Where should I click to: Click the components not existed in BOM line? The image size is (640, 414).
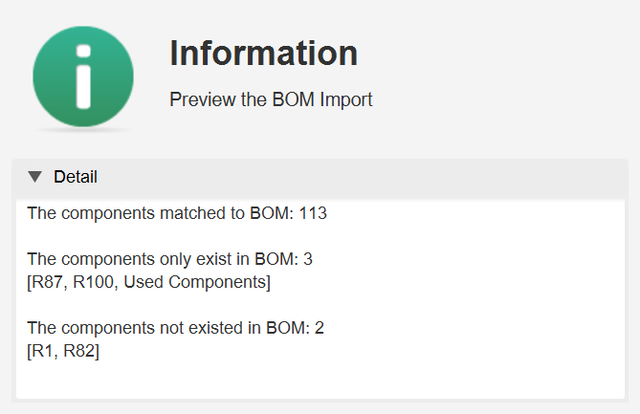[176, 328]
